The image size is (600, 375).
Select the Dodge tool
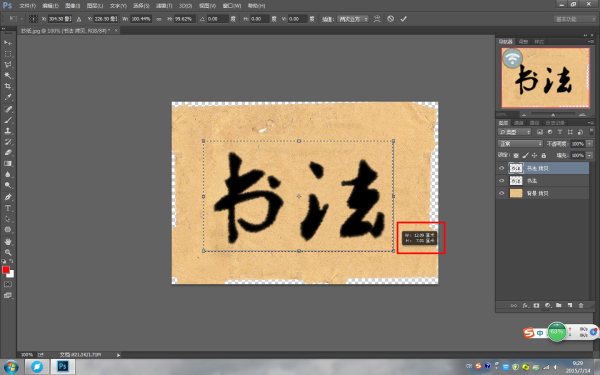[x=8, y=186]
